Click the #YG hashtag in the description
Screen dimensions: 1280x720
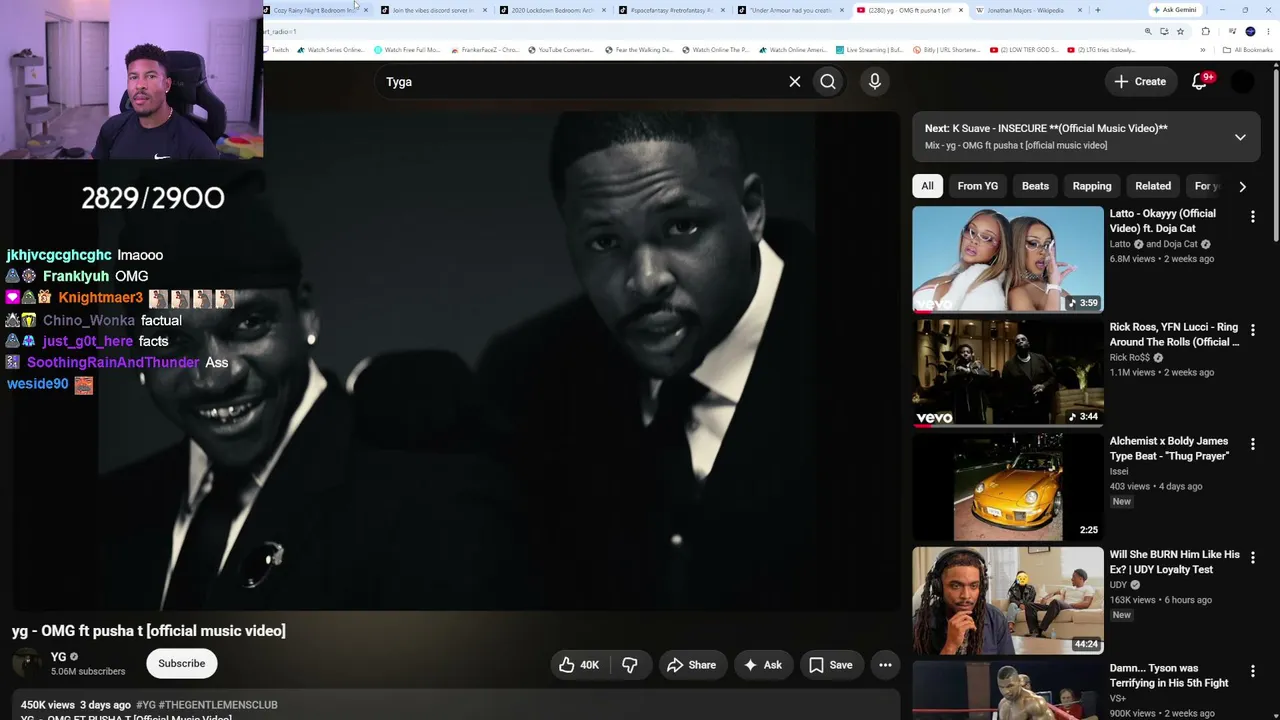point(146,705)
